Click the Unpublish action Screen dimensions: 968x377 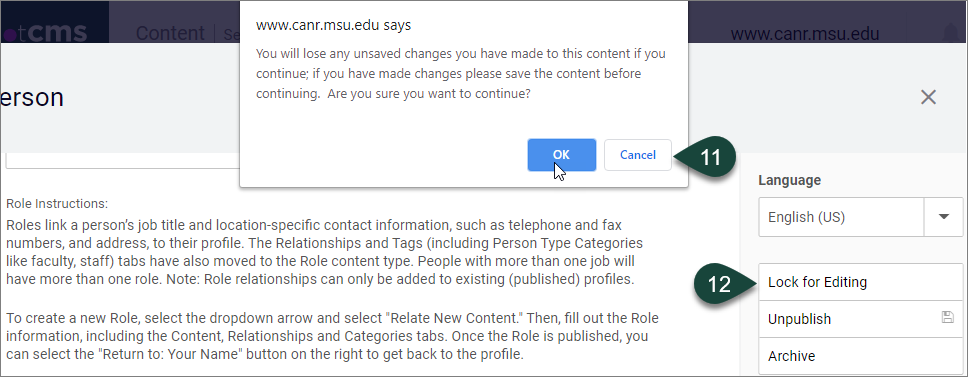861,319
